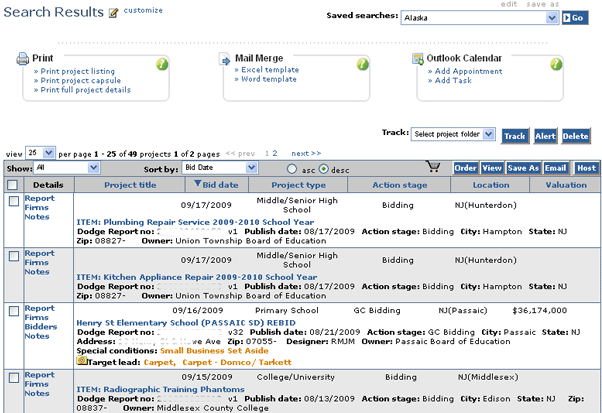The height and width of the screenshot is (413, 602).
Task: Click Firms link in Kitchen Appliance row
Action: (36, 263)
